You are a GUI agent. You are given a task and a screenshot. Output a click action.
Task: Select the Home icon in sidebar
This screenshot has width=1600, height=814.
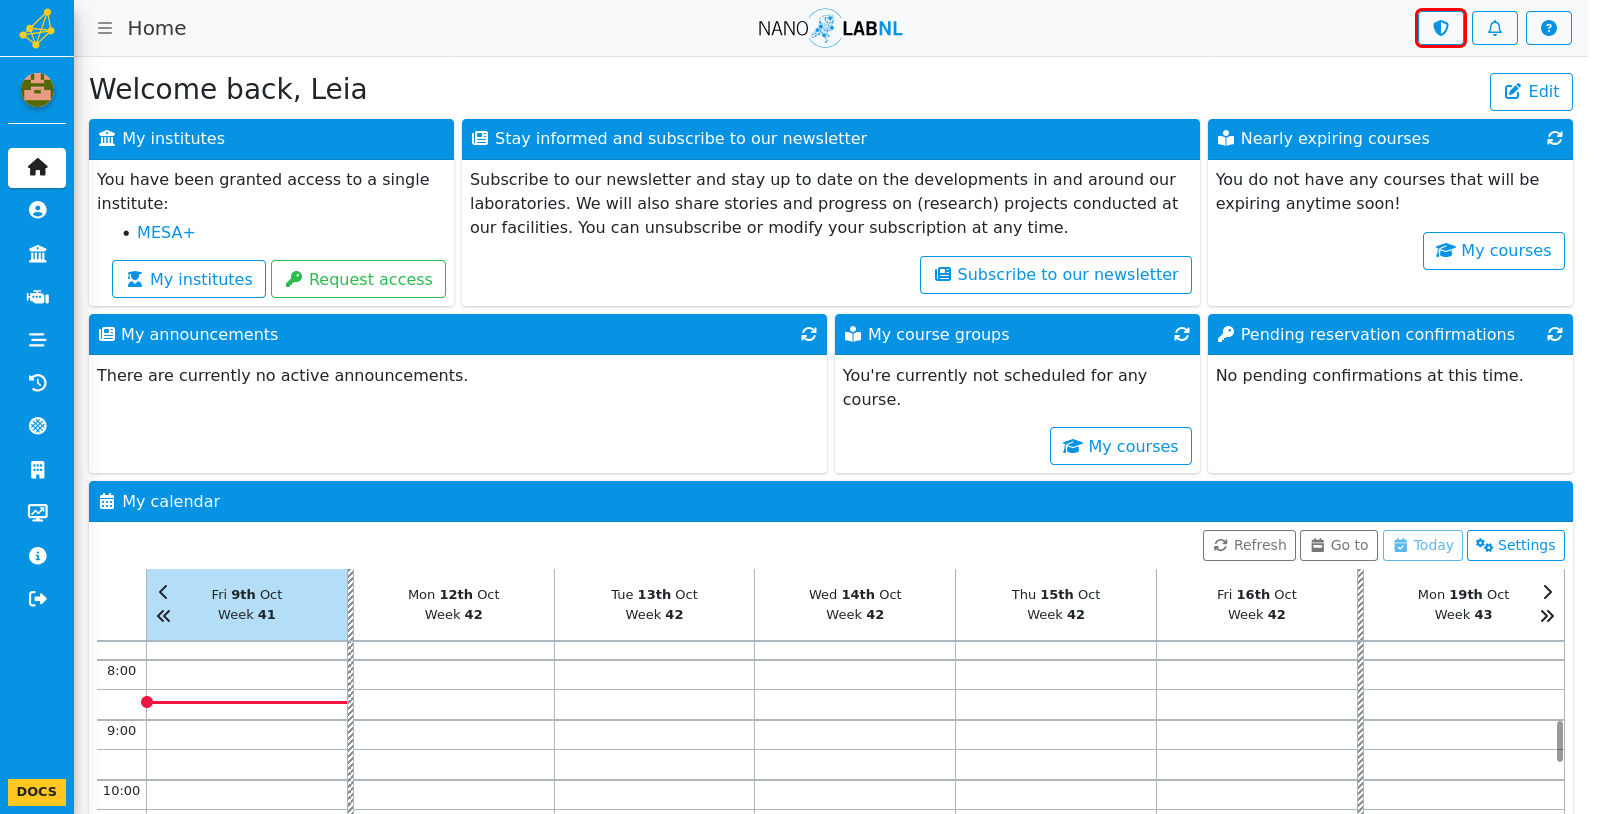(x=37, y=168)
